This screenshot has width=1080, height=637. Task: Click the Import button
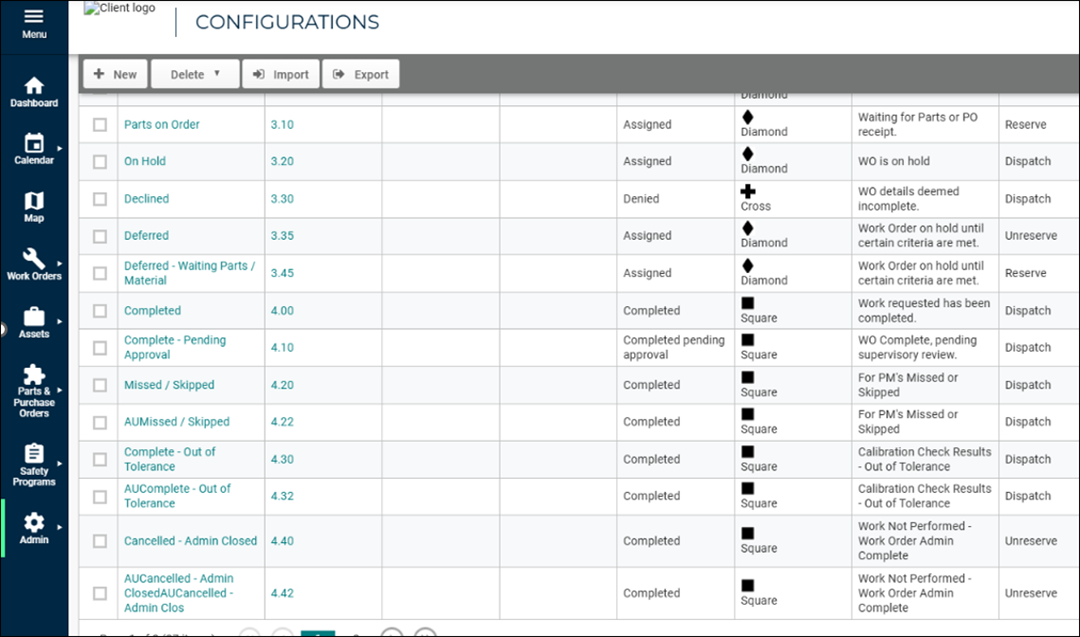(x=281, y=74)
